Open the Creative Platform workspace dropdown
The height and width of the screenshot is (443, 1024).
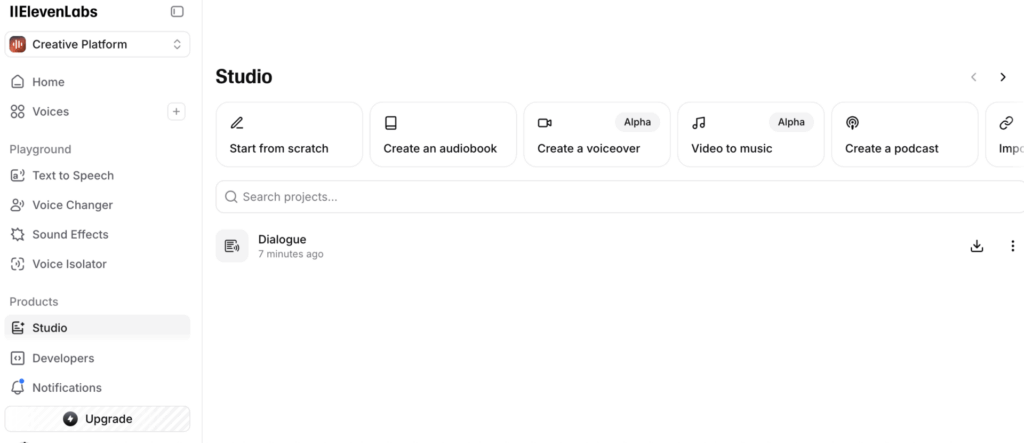pos(97,44)
